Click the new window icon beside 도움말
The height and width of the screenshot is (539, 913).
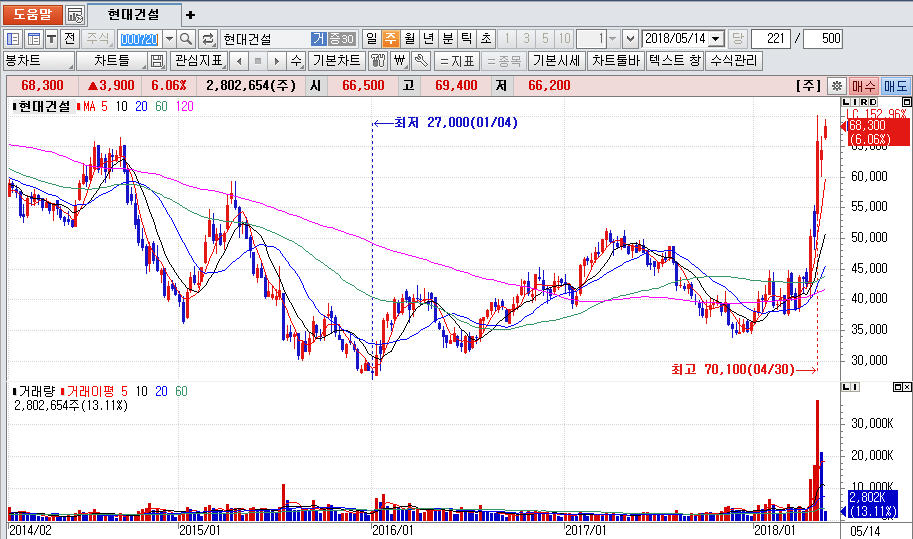[75, 15]
